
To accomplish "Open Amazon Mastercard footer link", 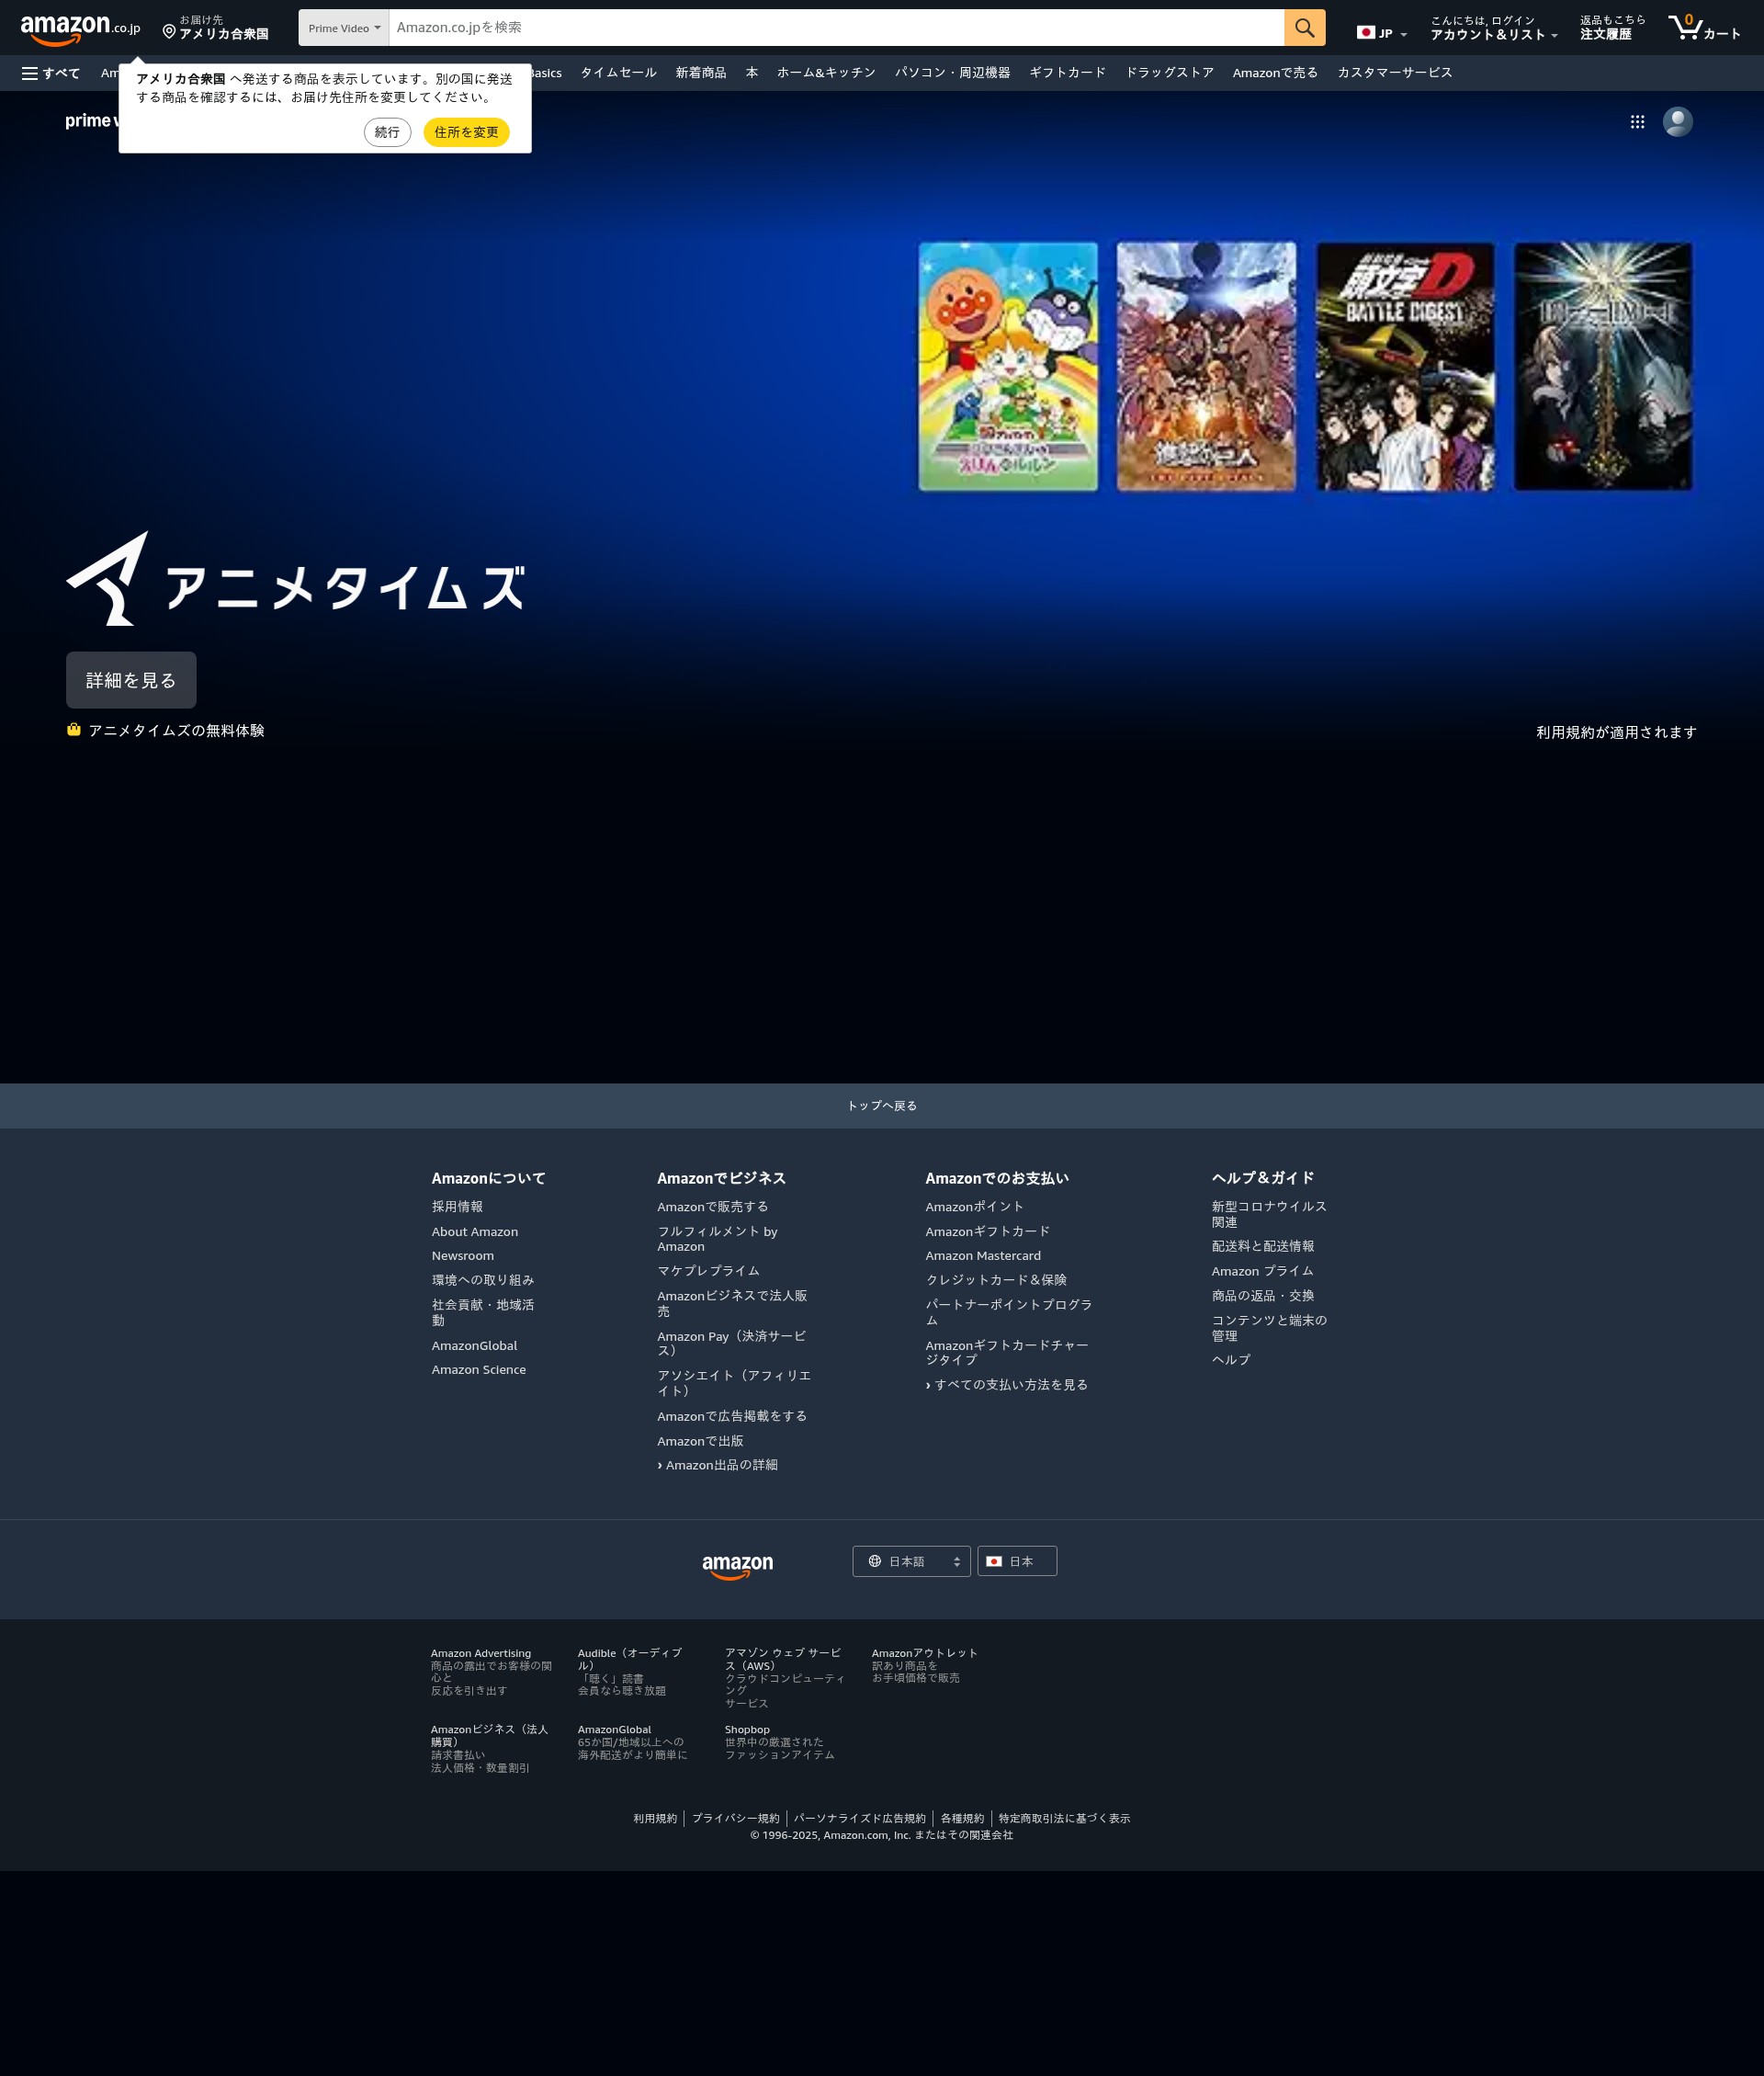I will tap(983, 1255).
